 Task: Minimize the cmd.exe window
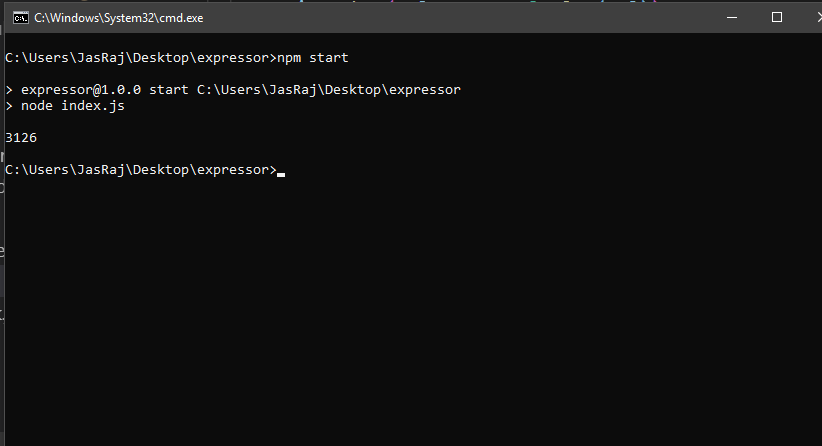point(732,17)
